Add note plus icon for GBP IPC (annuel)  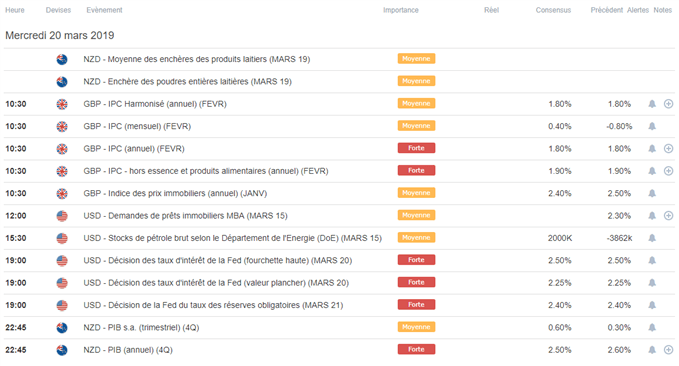[x=669, y=149]
